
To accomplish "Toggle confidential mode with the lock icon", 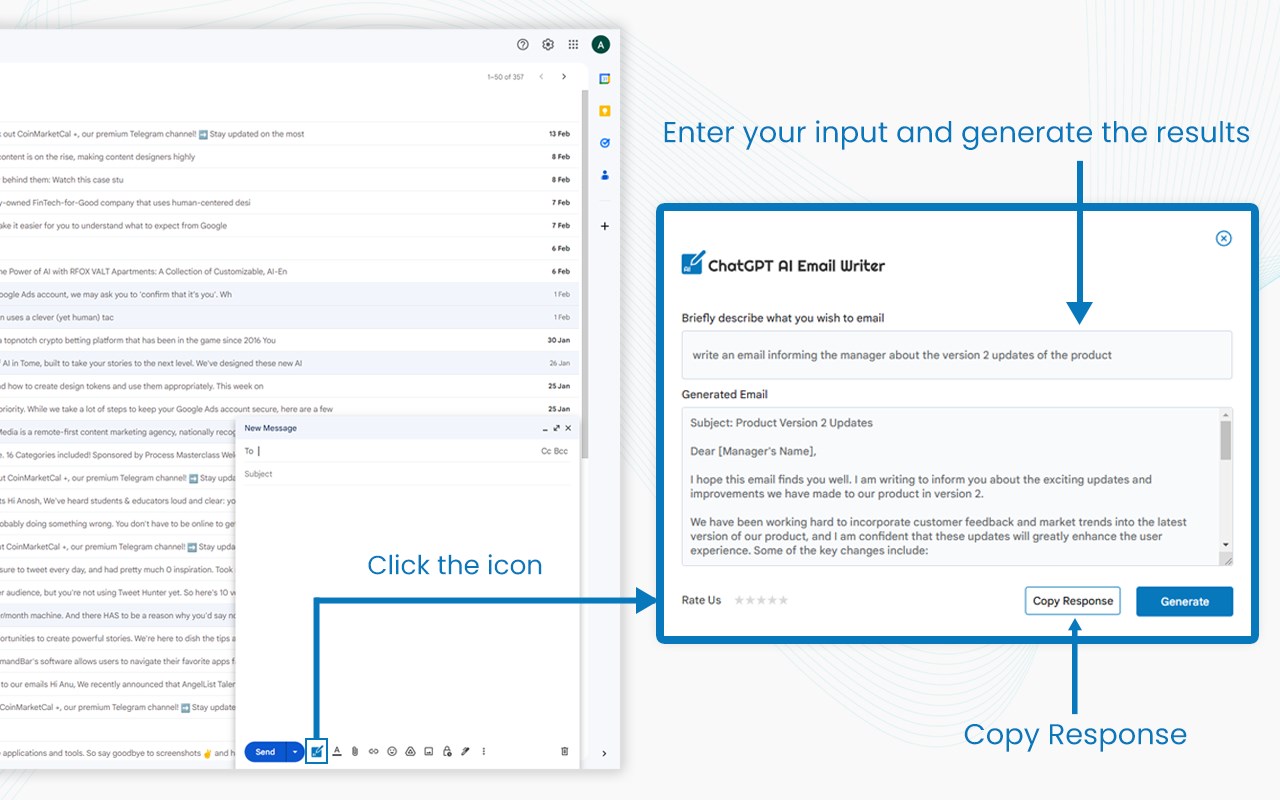I will tap(446, 751).
